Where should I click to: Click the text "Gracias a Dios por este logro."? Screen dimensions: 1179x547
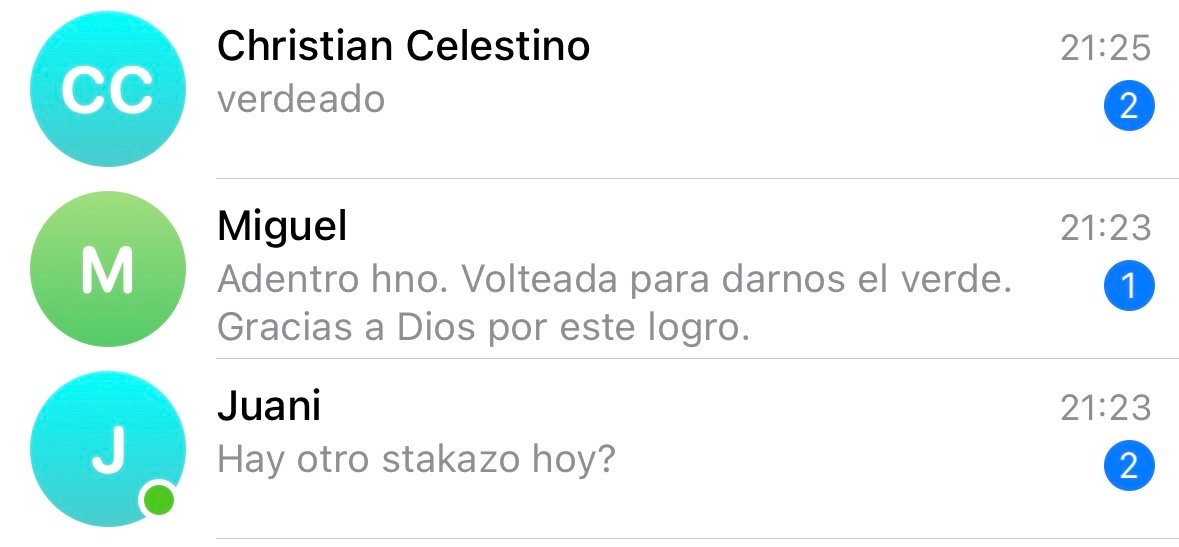point(484,326)
